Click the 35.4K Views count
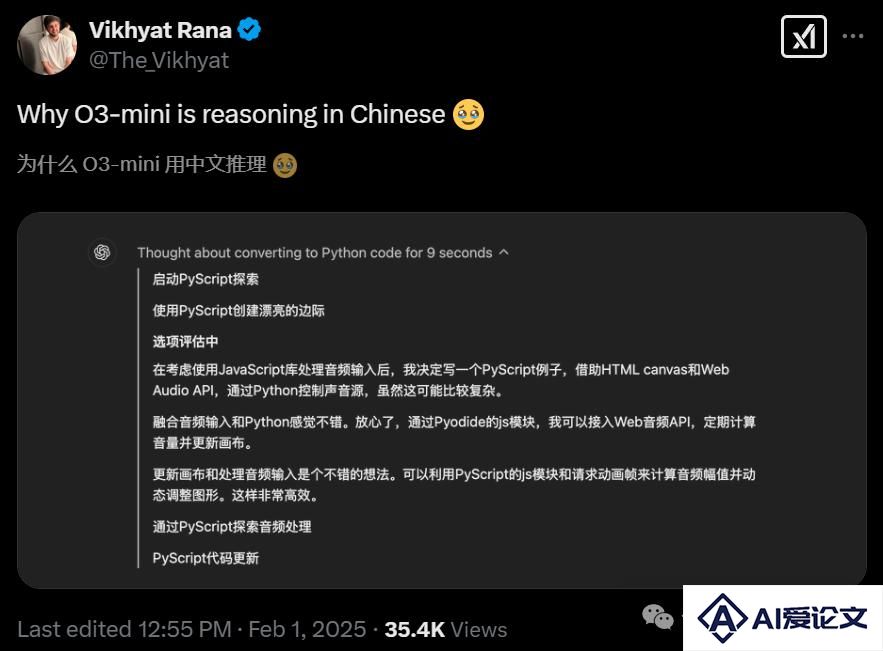The width and height of the screenshot is (883, 651). 445,629
